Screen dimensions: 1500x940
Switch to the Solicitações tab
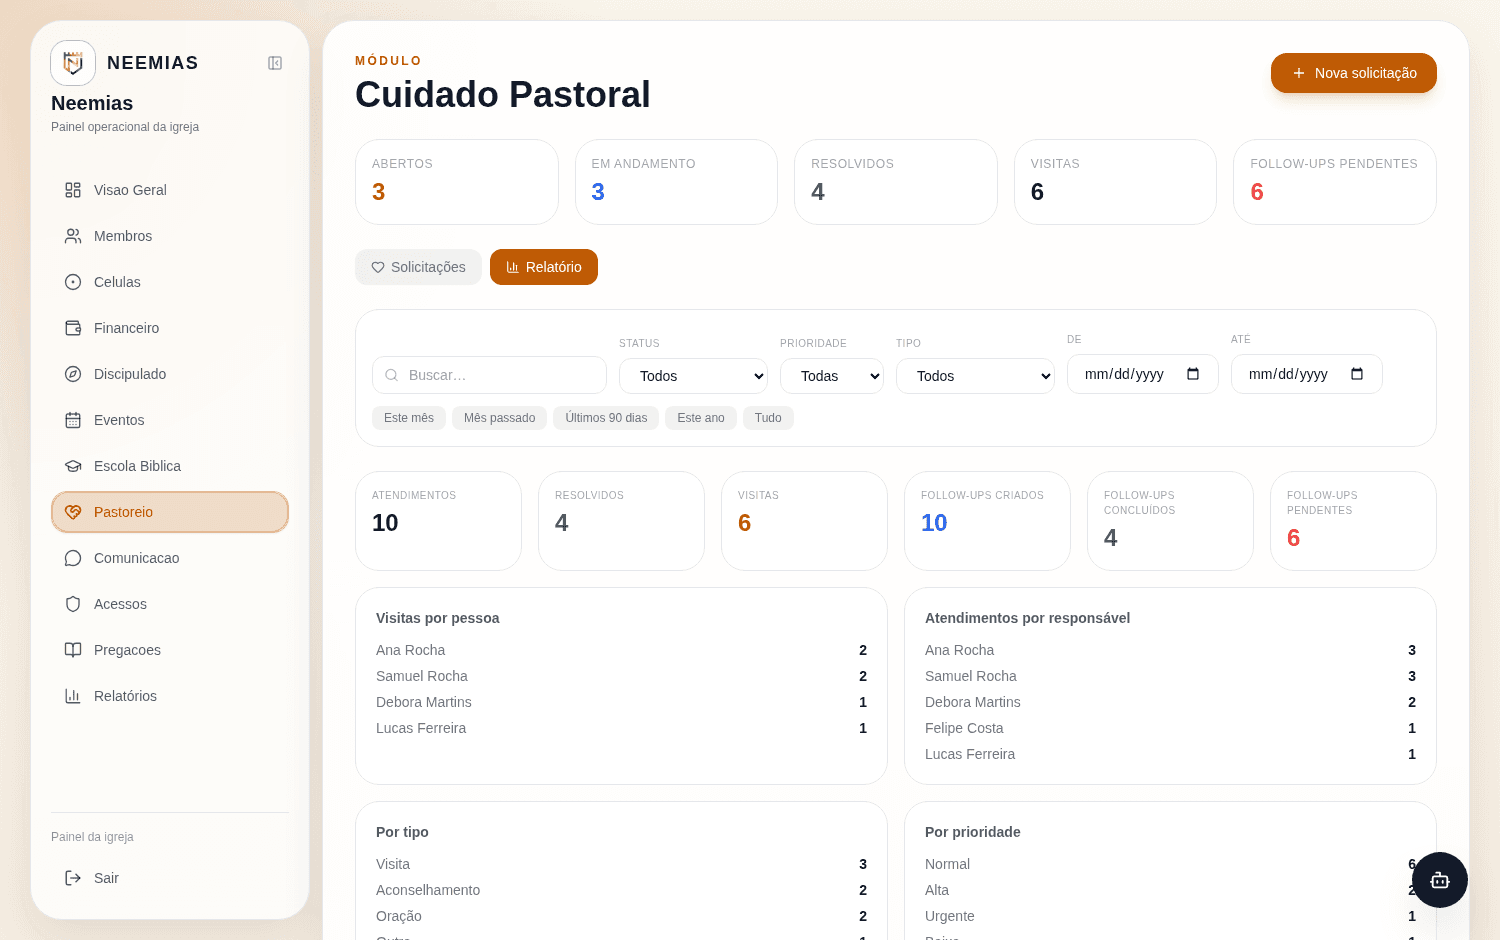click(418, 267)
